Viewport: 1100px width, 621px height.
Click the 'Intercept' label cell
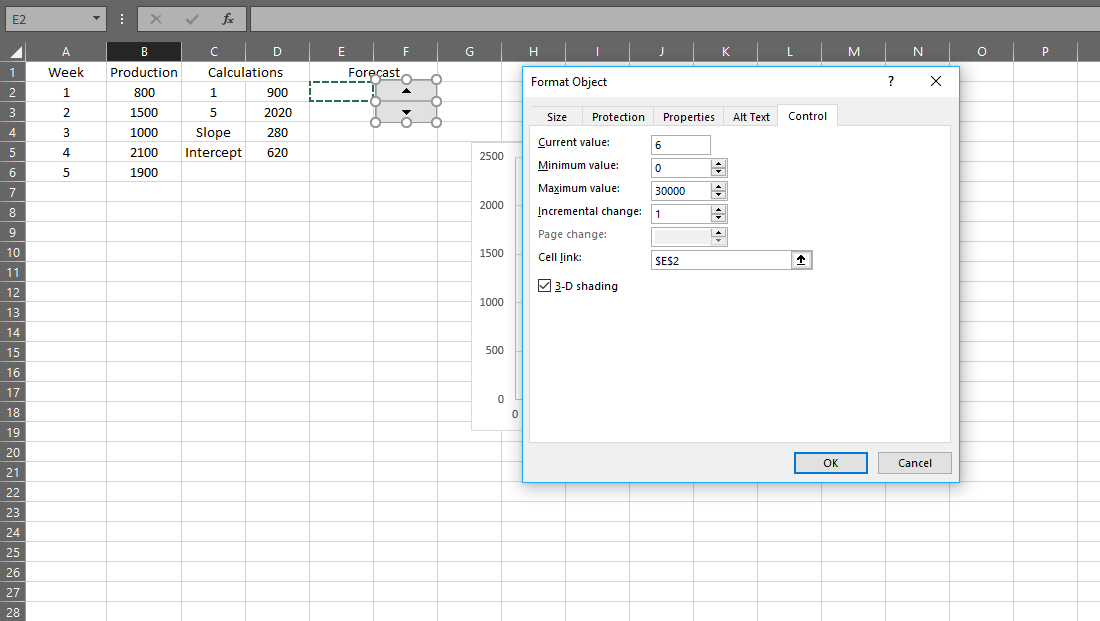(213, 152)
